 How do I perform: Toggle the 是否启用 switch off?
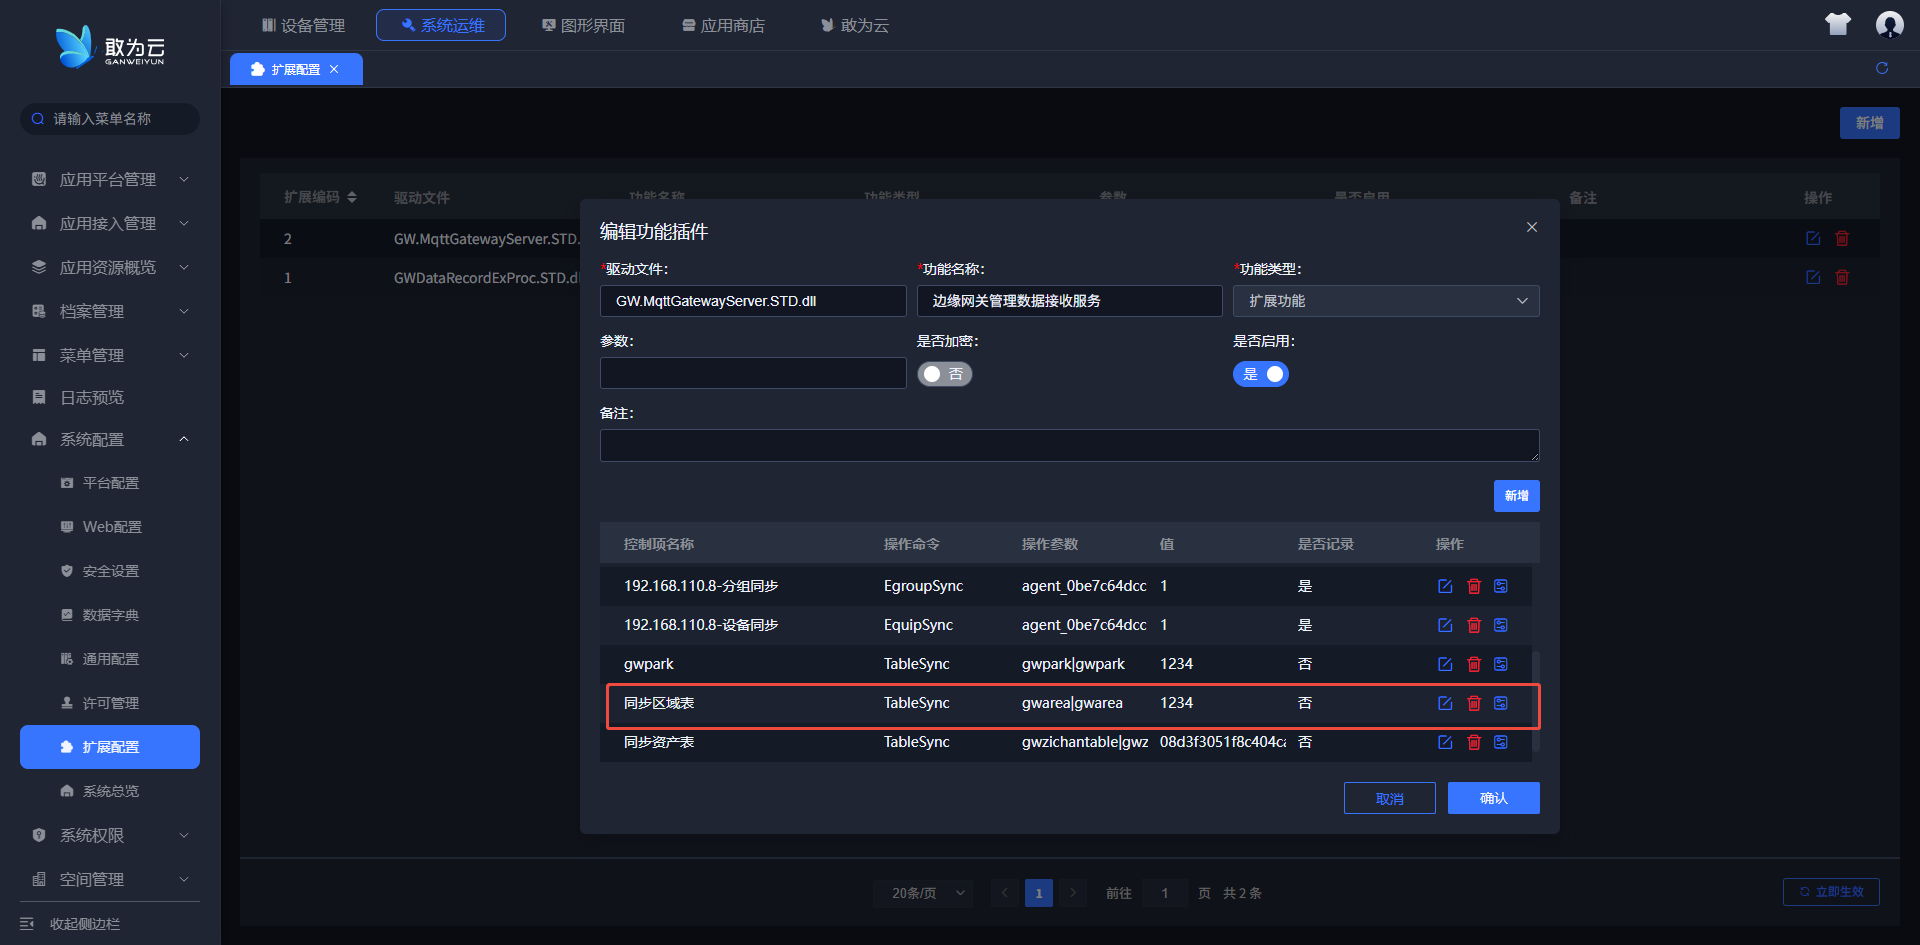(1261, 374)
